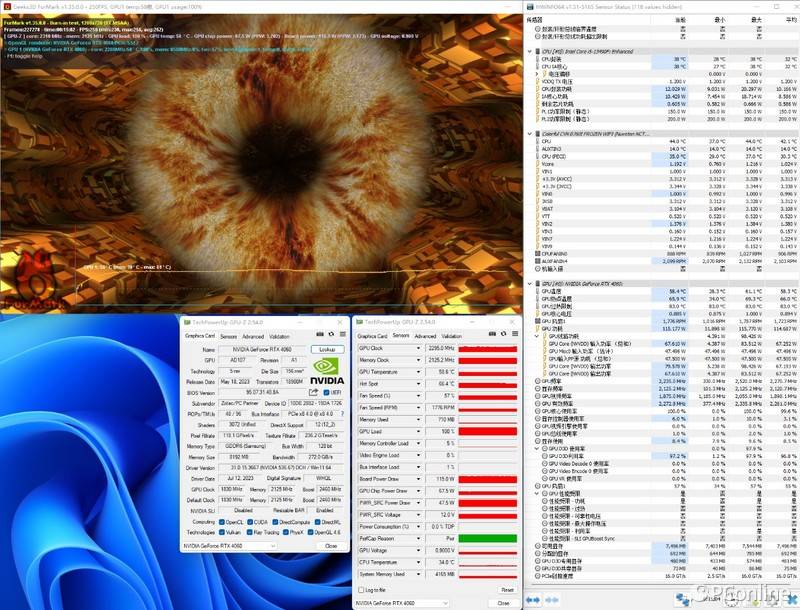
Task: Toggle the UEFI checkbox in GPU-Z
Action: pos(327,392)
